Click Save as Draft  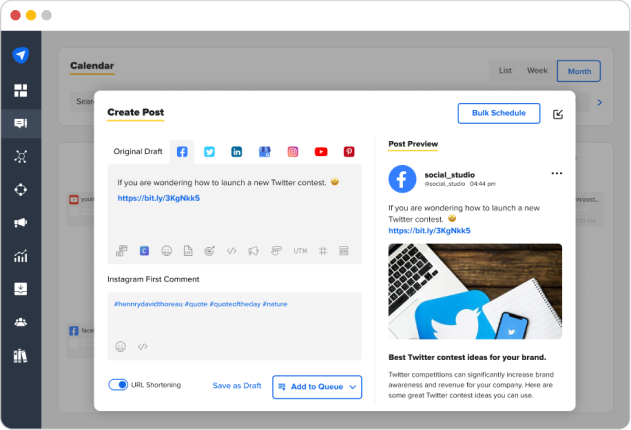tap(237, 386)
